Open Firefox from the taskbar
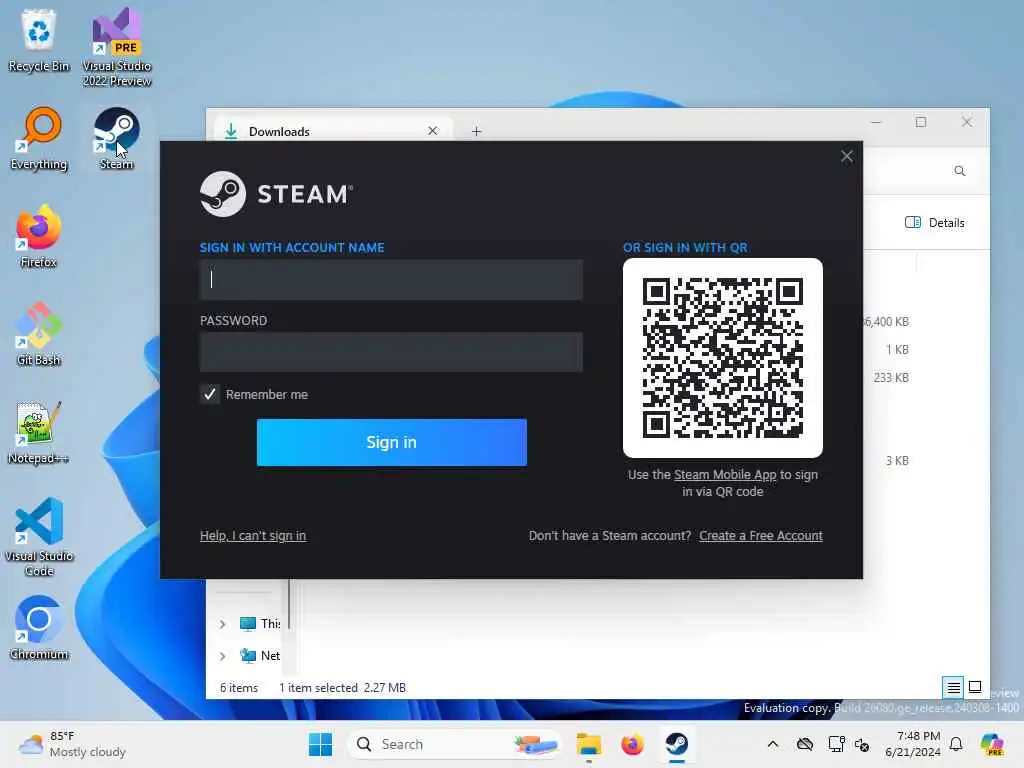The image size is (1024, 768). click(632, 744)
